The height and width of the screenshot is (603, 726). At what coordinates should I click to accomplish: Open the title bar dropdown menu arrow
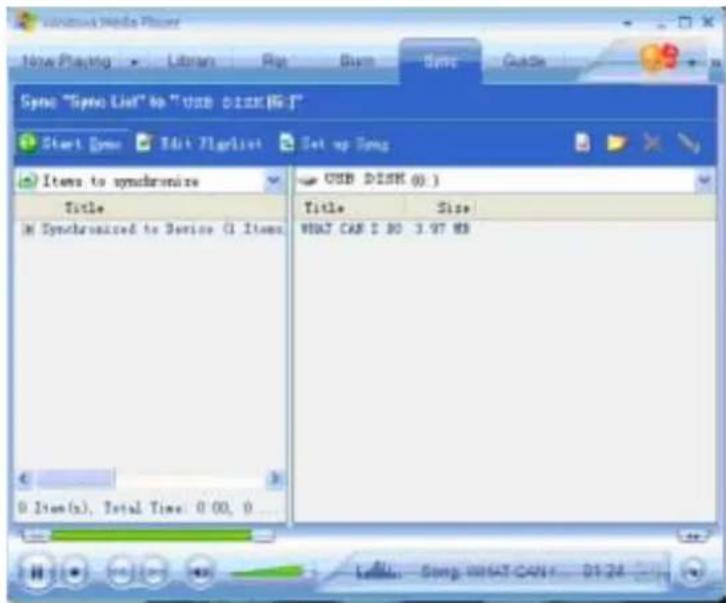pos(628,22)
